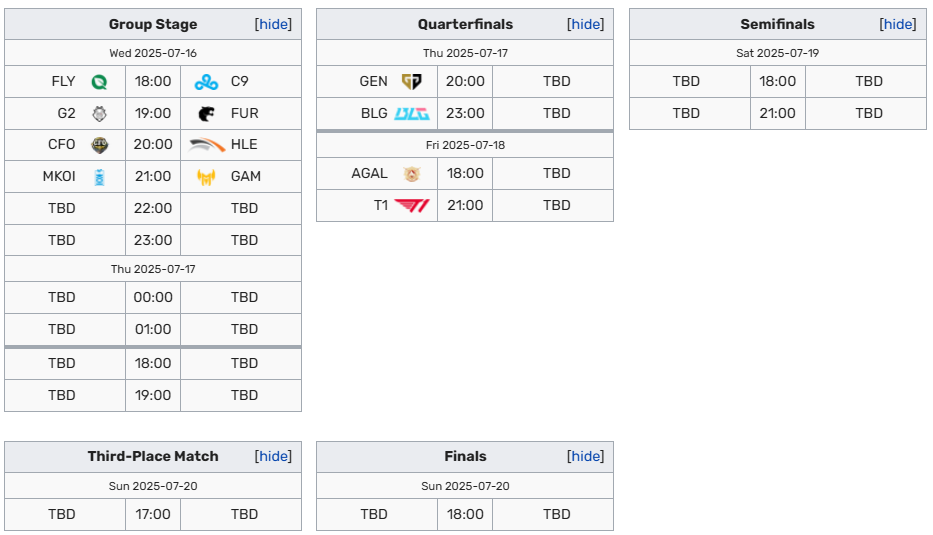Select the BLG cyan logo
933x535 pixels.
(x=412, y=113)
